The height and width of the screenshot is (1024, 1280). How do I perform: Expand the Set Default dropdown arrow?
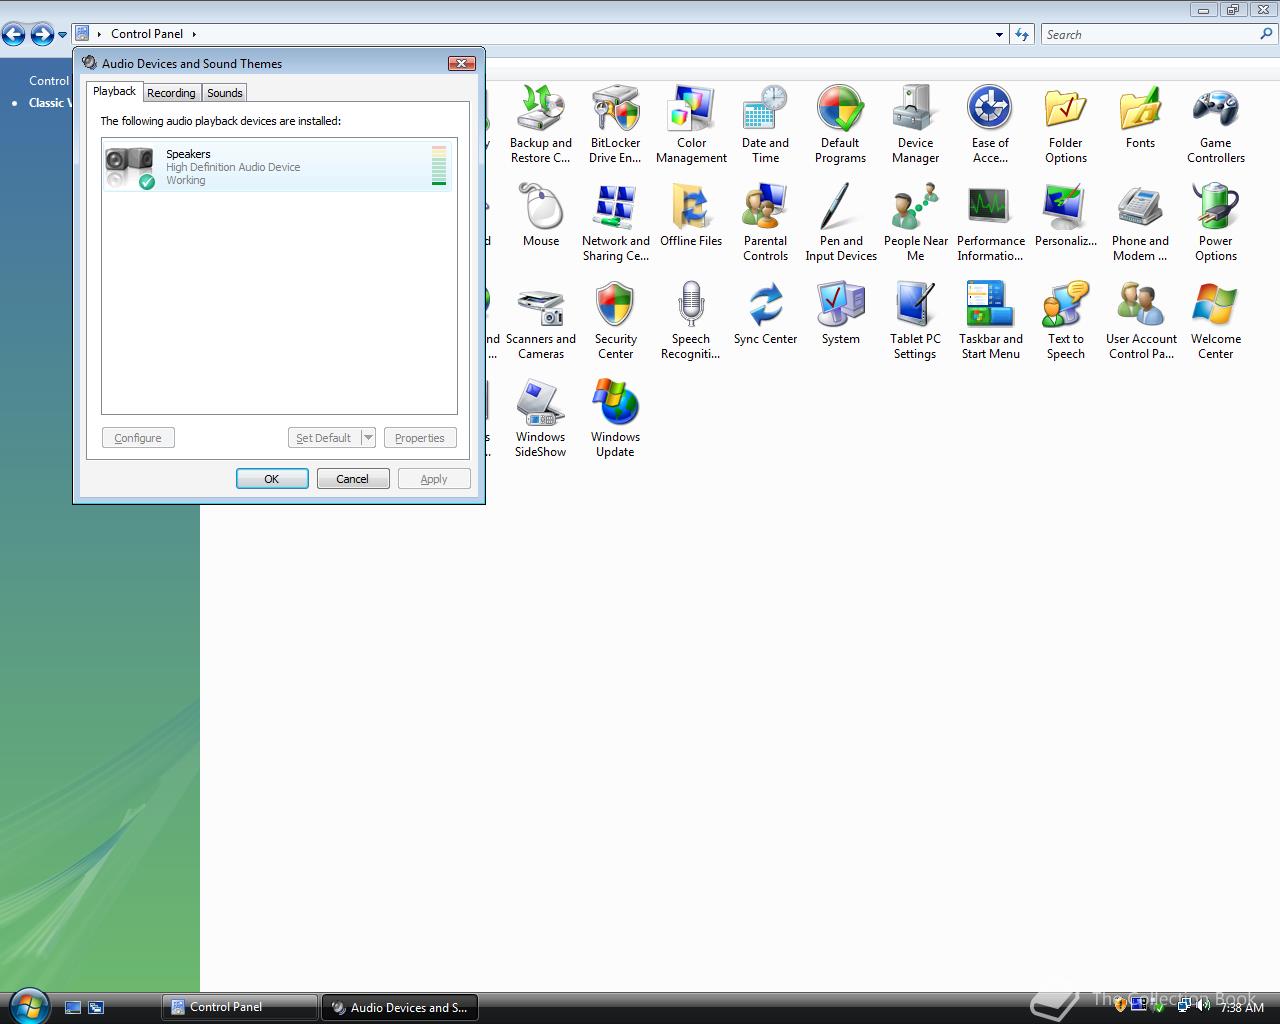click(367, 437)
